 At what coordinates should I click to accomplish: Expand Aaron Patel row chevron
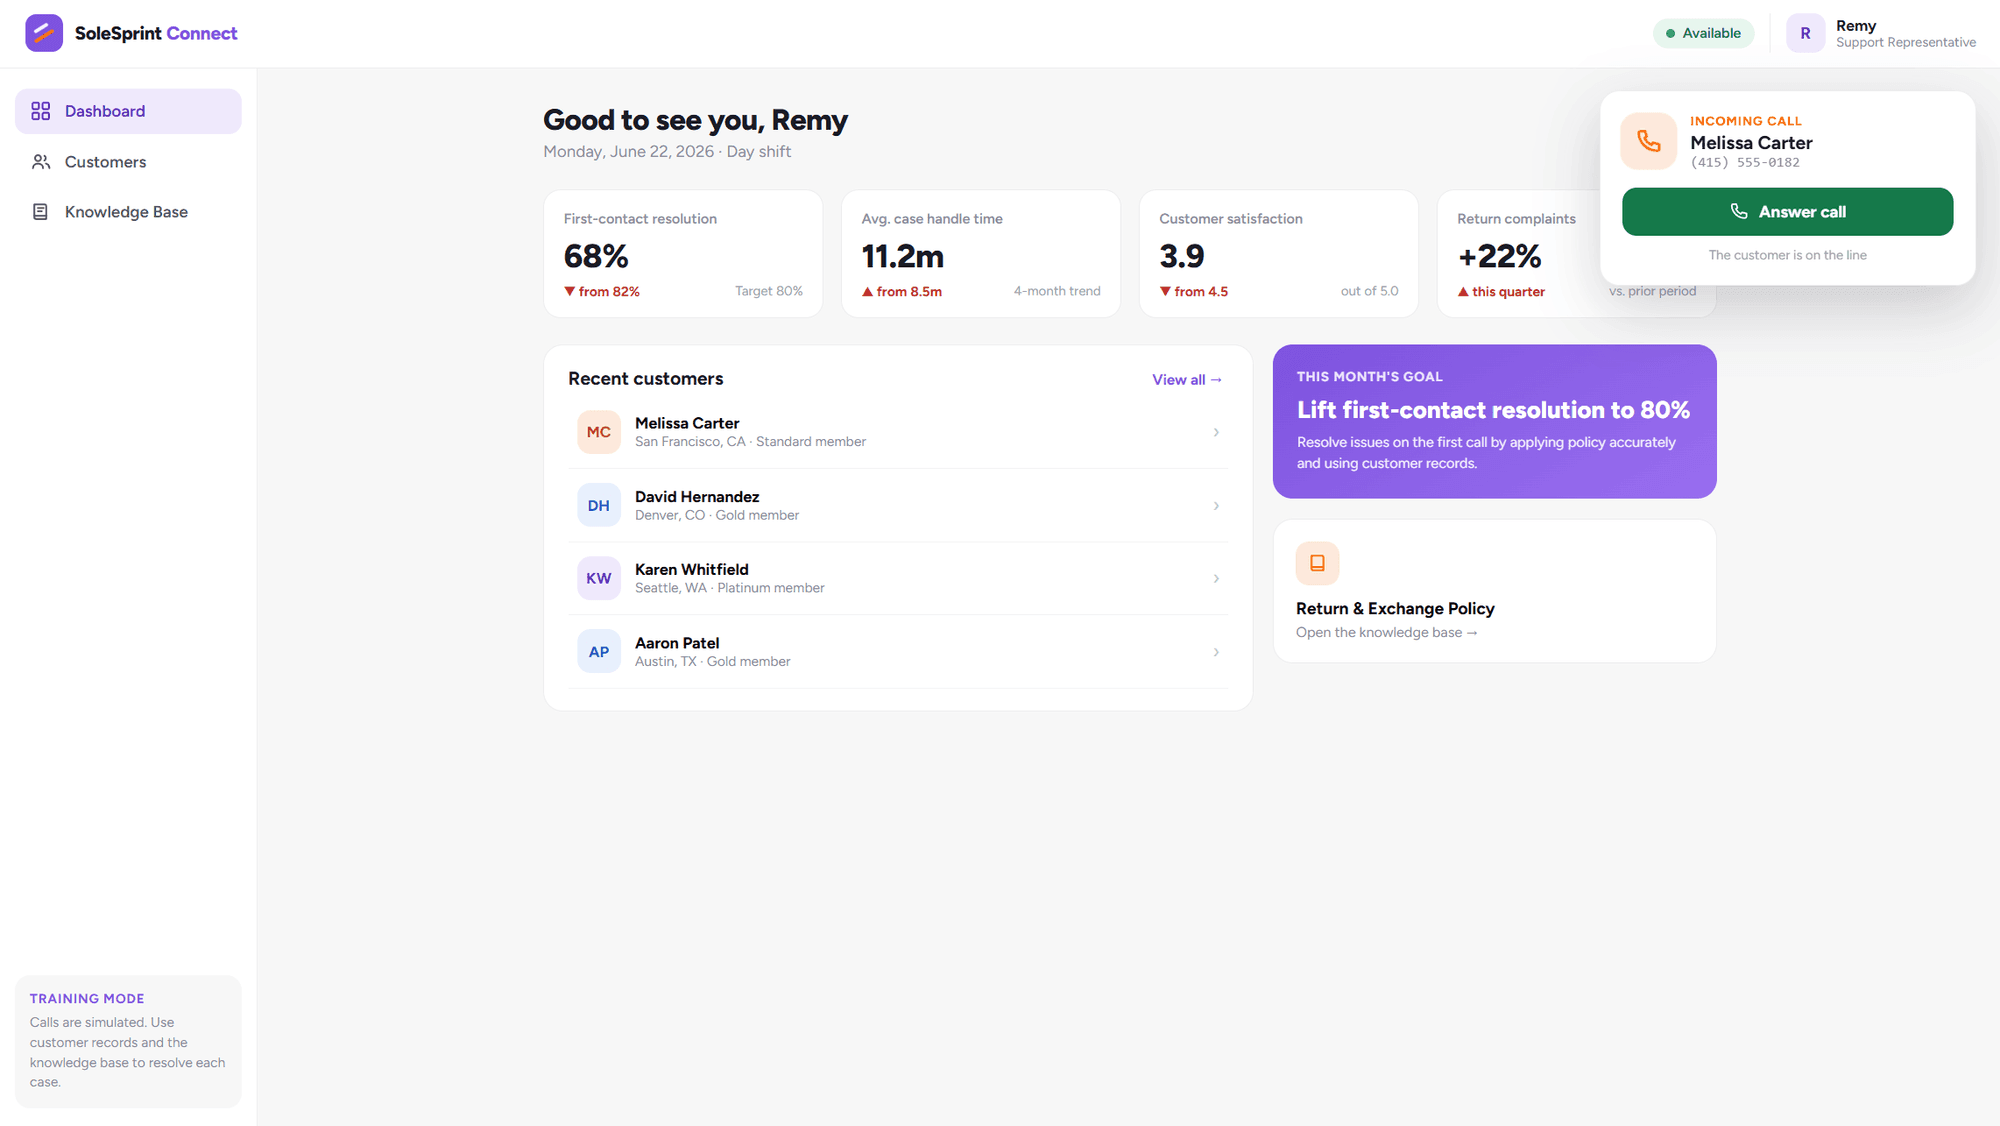pyautogui.click(x=1216, y=652)
